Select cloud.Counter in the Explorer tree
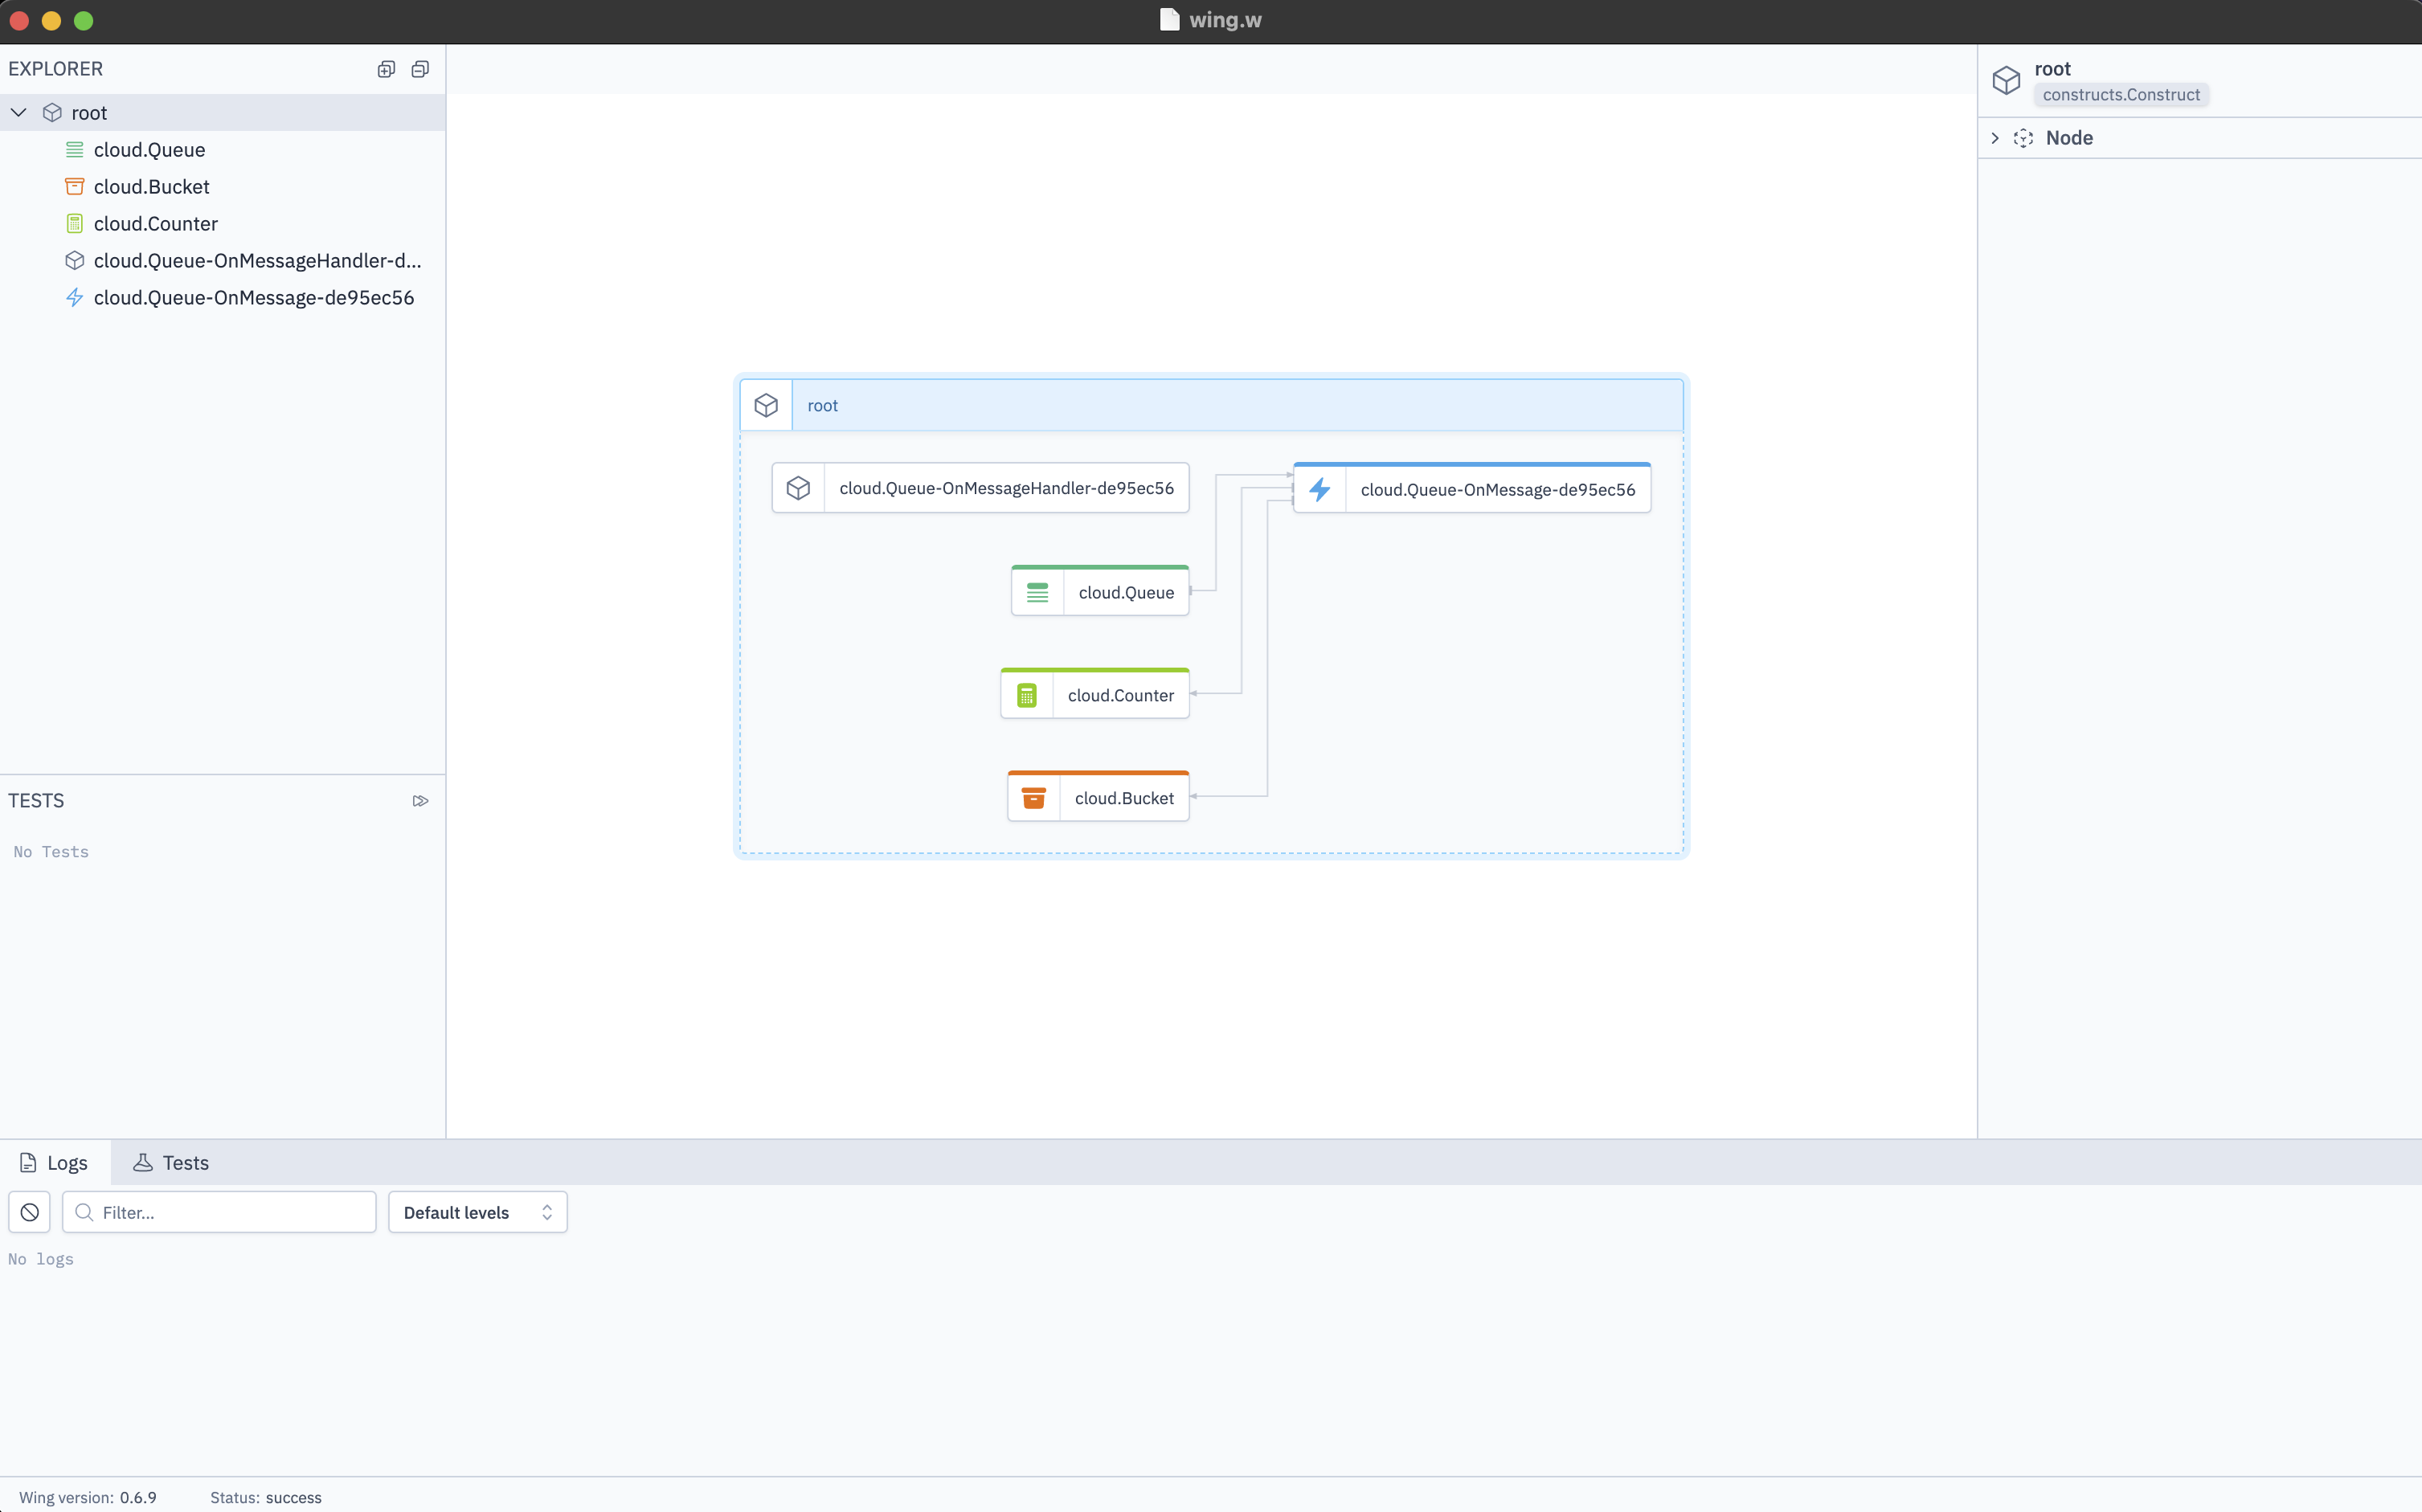Image resolution: width=2422 pixels, height=1512 pixels. coord(155,224)
